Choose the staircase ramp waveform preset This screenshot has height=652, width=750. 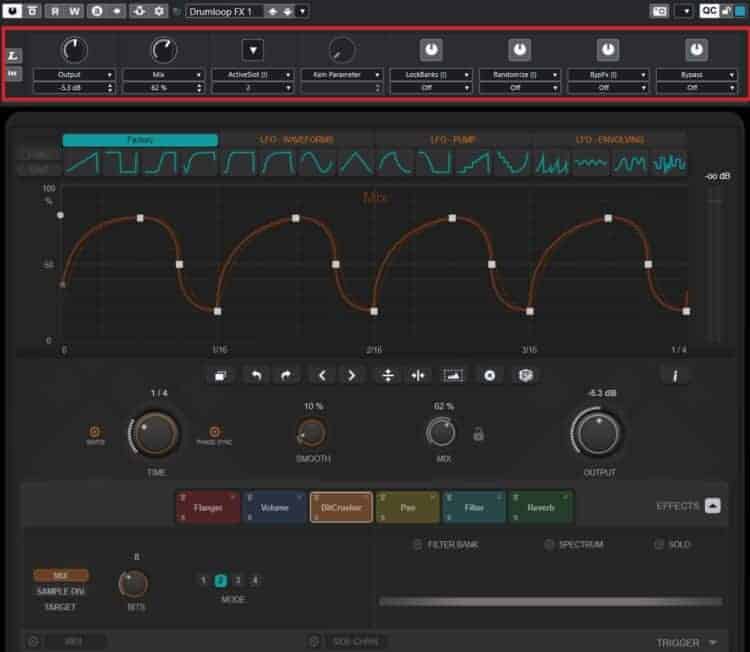pos(473,163)
